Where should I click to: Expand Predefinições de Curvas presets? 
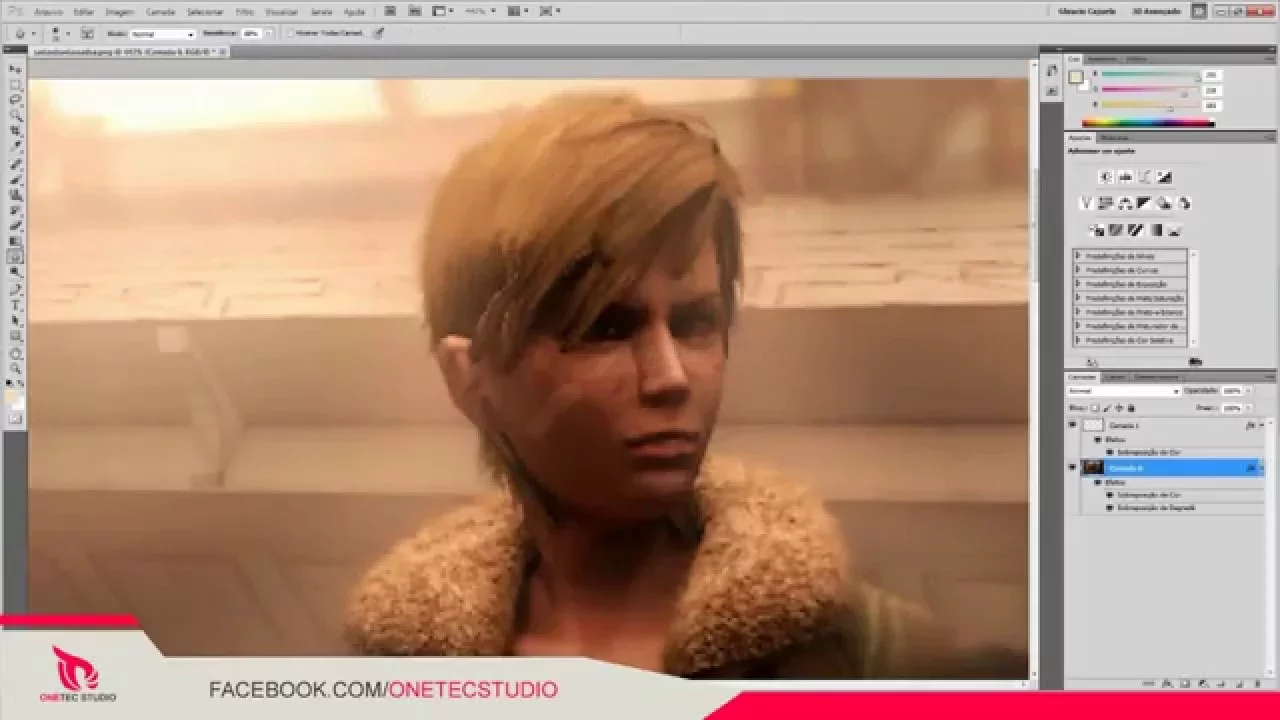coord(1079,270)
